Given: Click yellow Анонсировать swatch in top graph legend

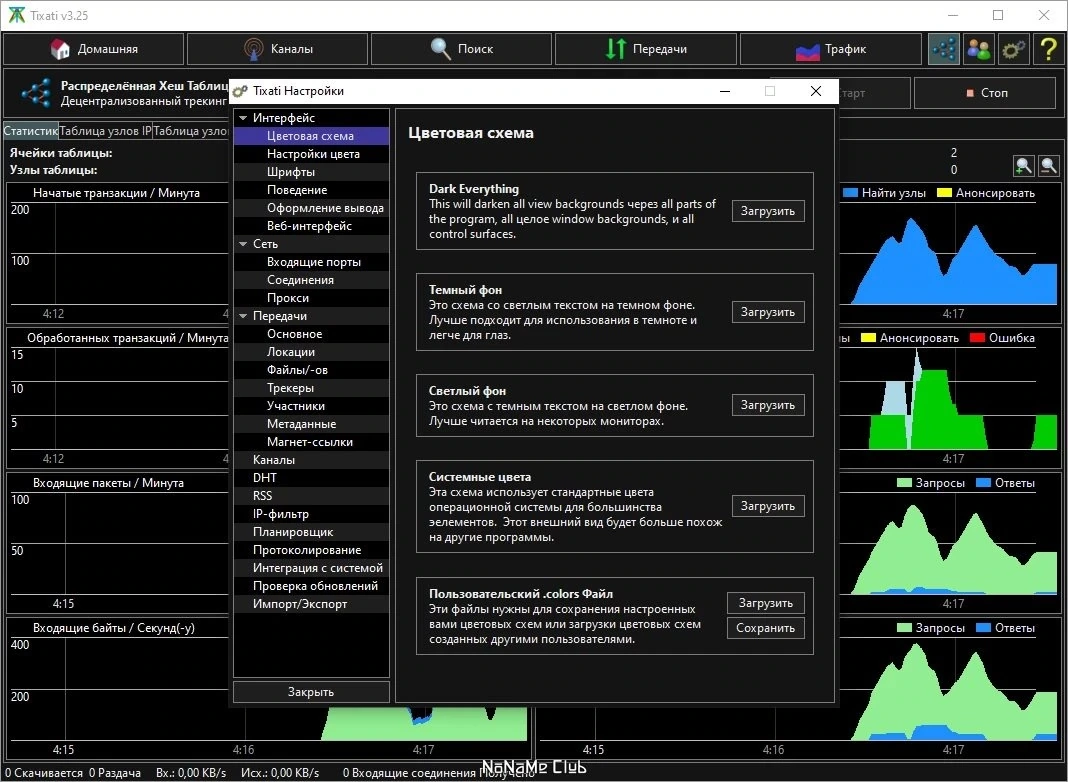Looking at the screenshot, I should tap(944, 193).
